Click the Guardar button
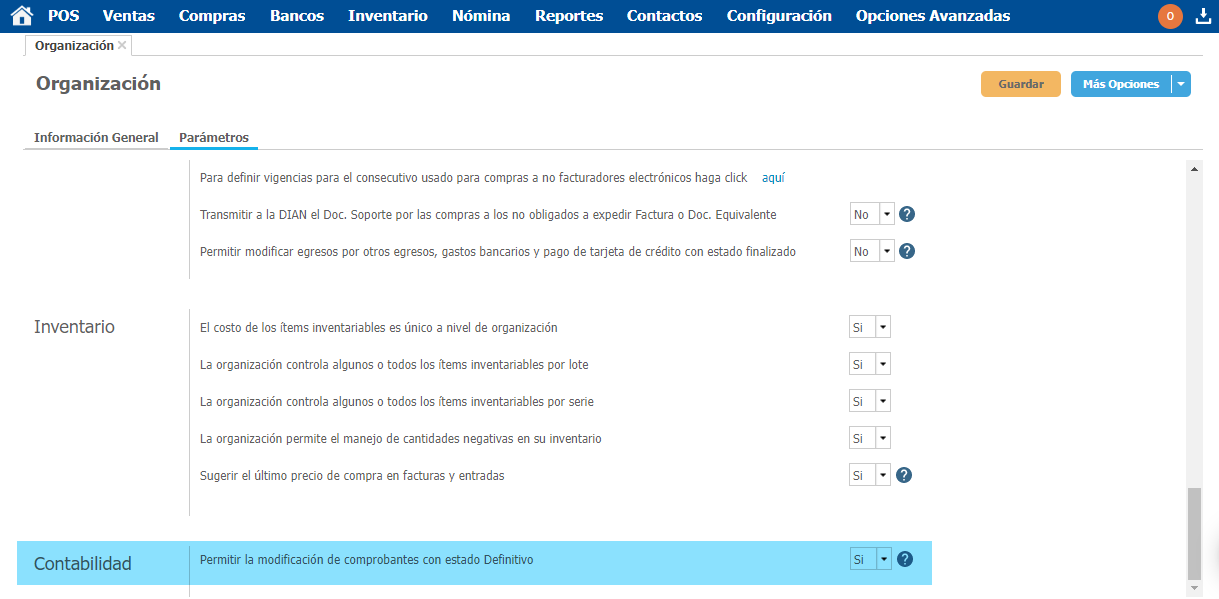This screenshot has width=1219, height=599. point(1020,84)
